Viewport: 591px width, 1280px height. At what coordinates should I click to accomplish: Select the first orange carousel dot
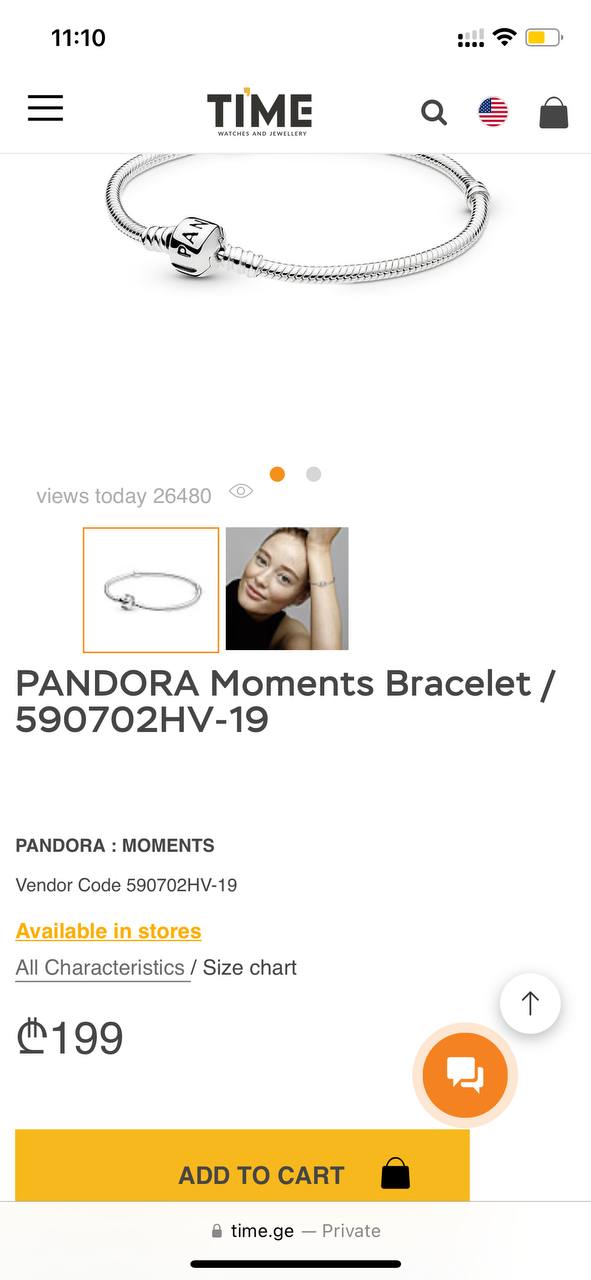[277, 474]
